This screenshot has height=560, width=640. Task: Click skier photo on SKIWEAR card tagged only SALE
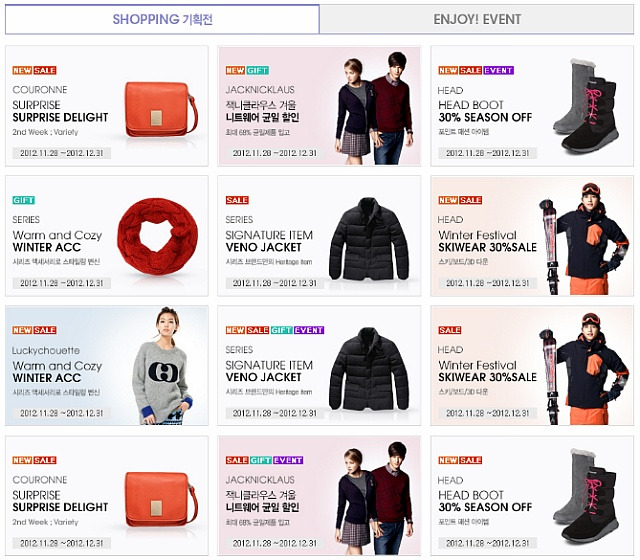[x=584, y=369]
